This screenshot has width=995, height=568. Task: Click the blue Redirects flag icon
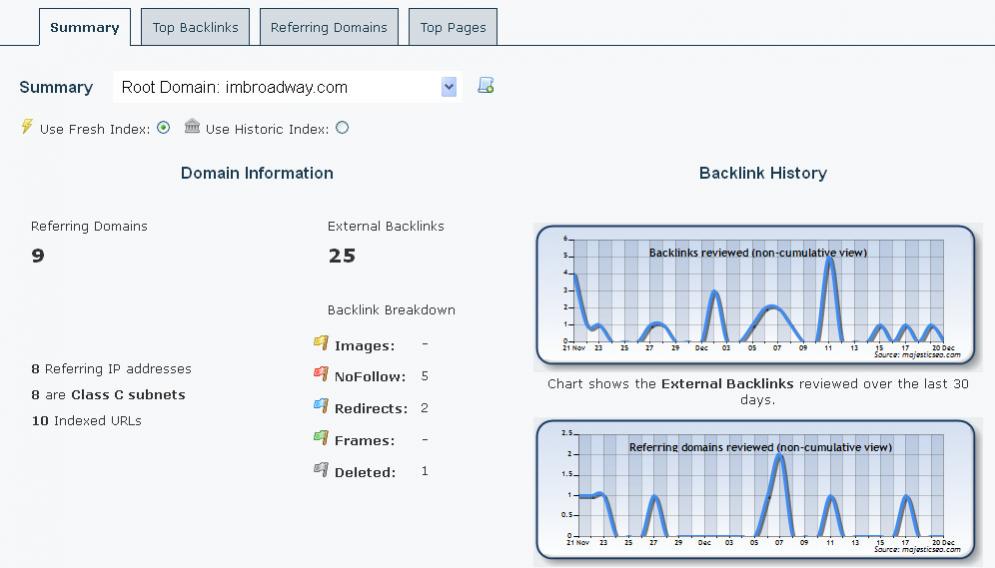pos(321,407)
